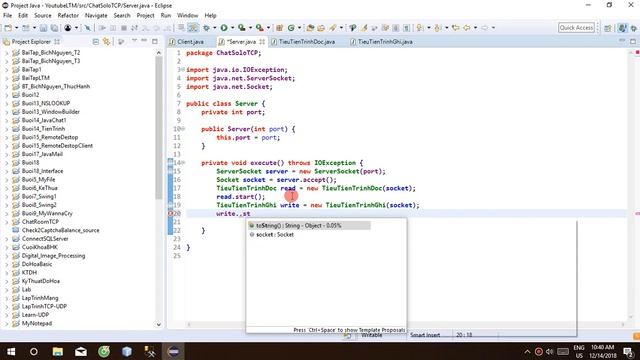Run the program with green Run icon
The image size is (640, 360).
click(224, 28)
